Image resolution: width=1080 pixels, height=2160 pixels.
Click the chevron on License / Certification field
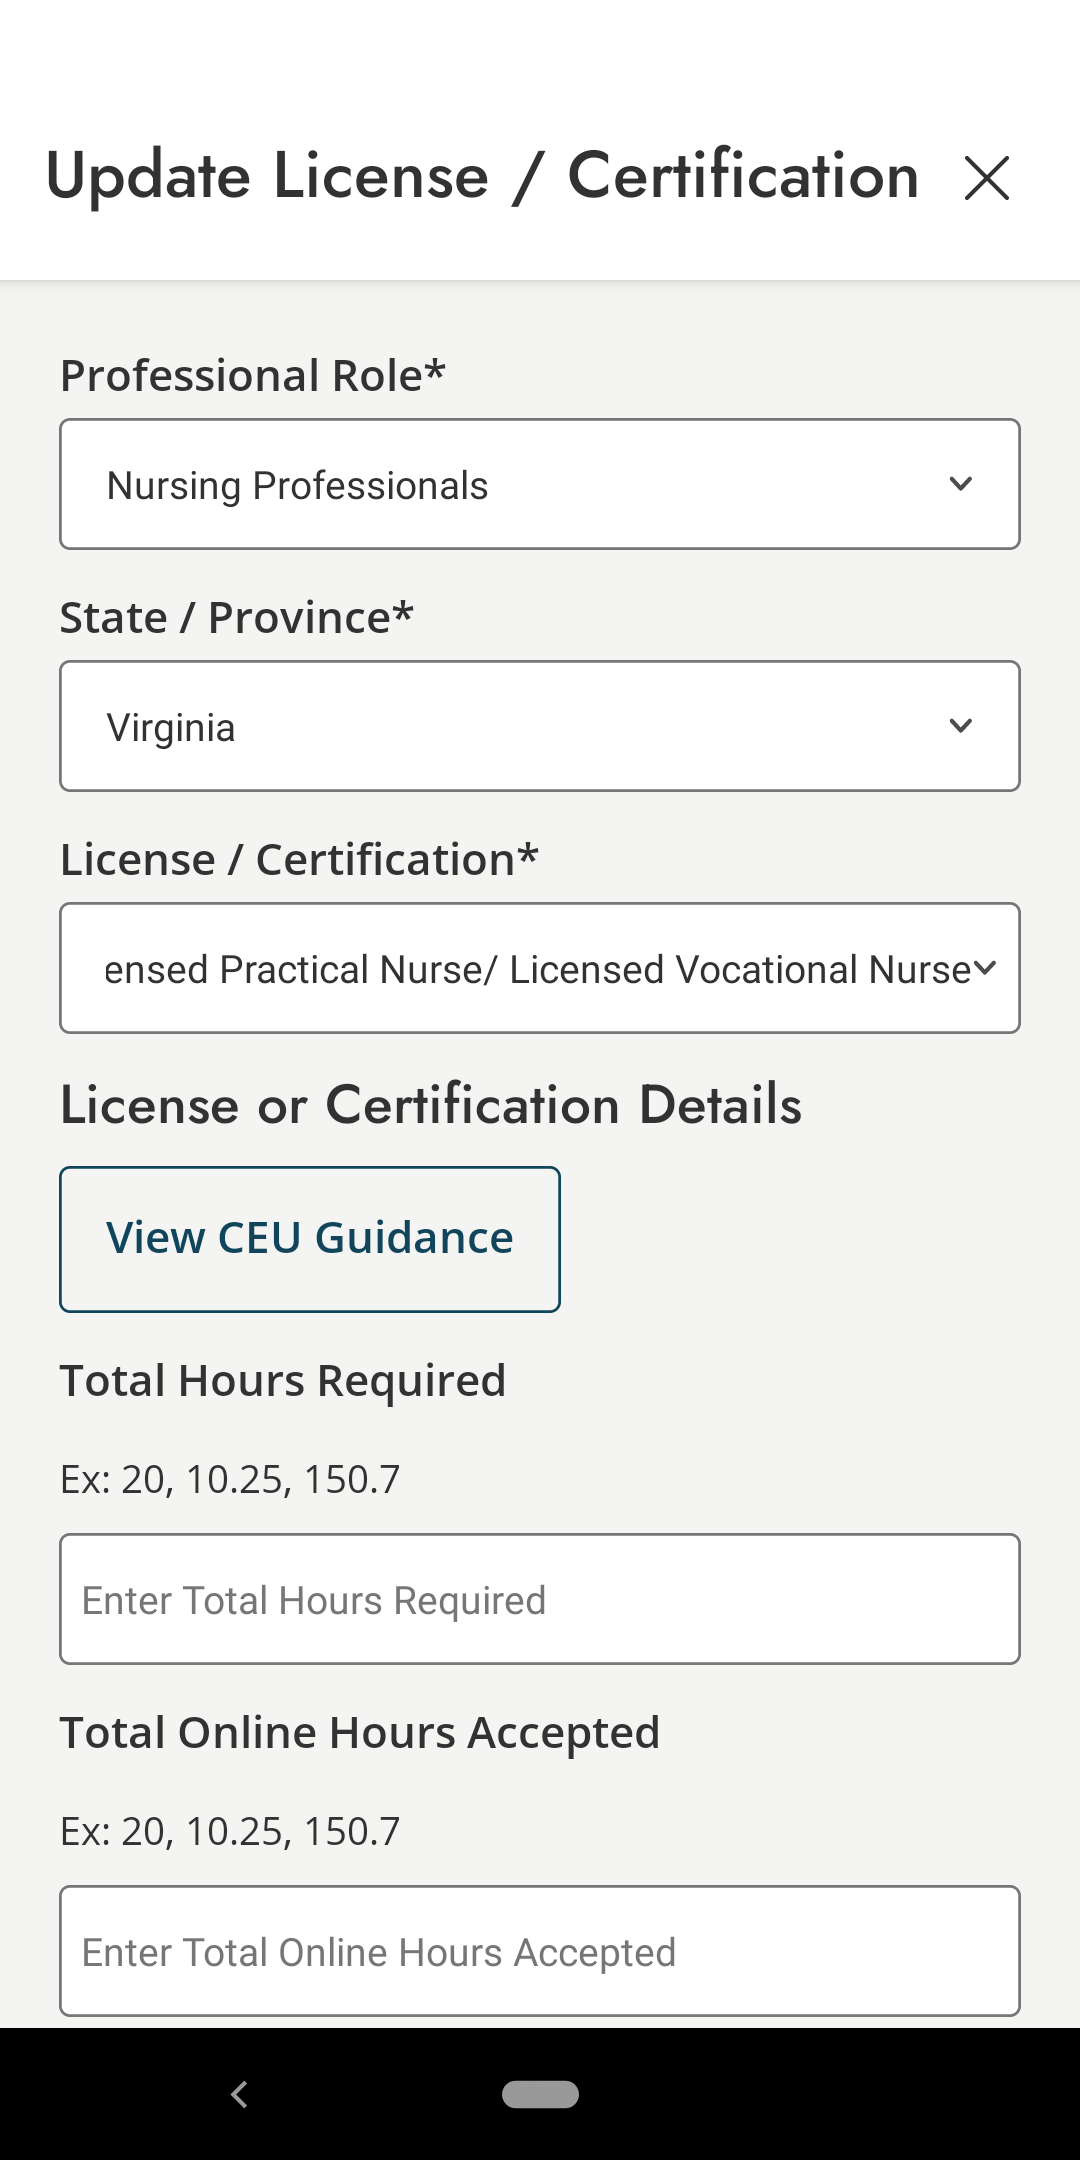click(x=985, y=967)
